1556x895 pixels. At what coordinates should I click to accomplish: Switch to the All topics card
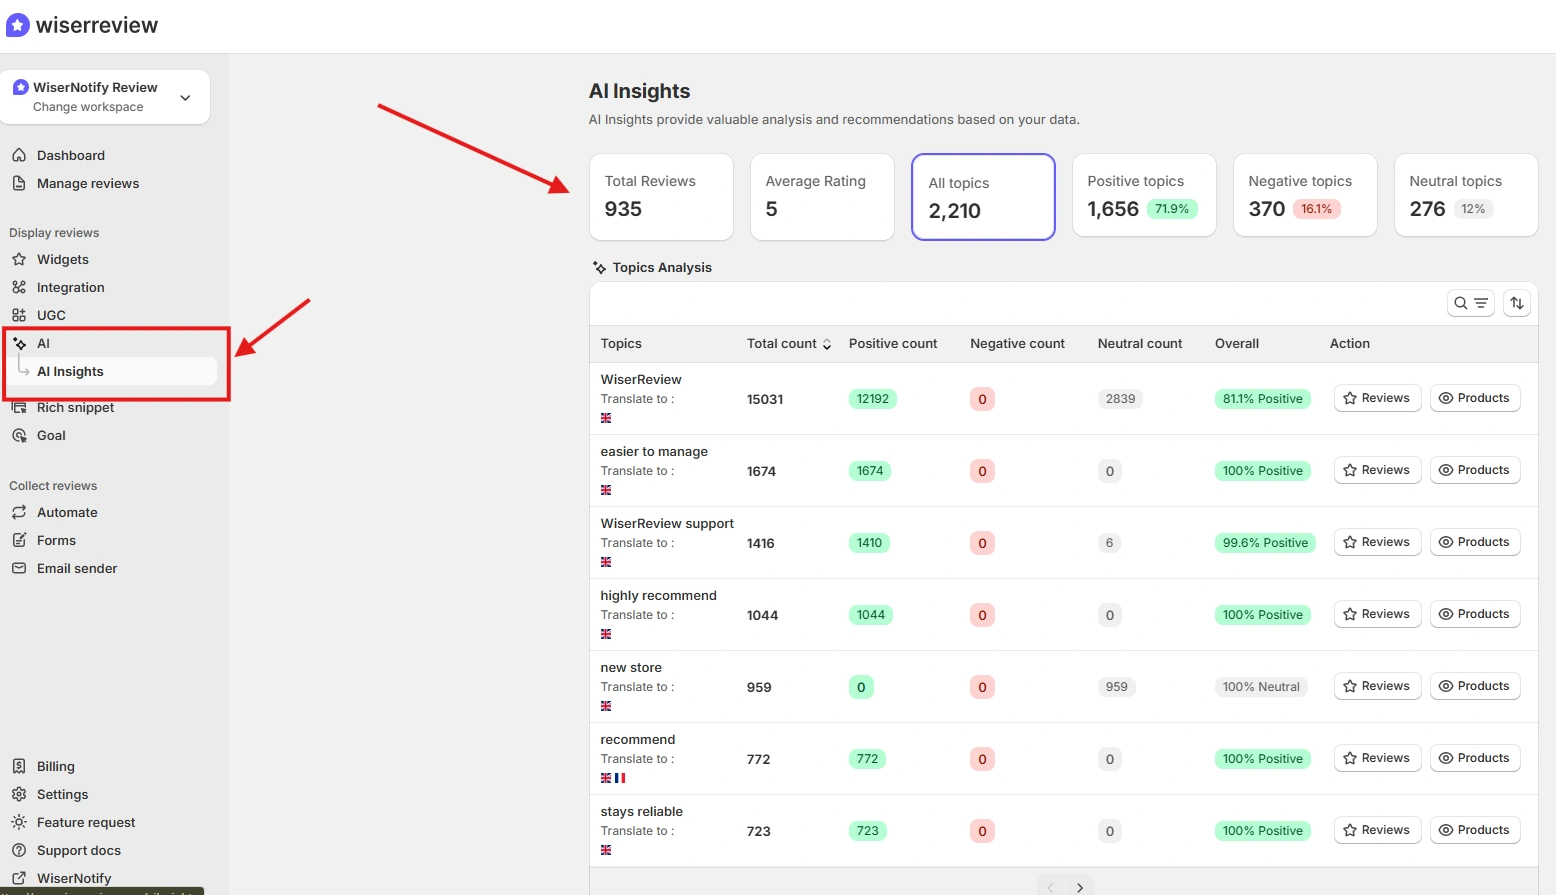pyautogui.click(x=982, y=197)
